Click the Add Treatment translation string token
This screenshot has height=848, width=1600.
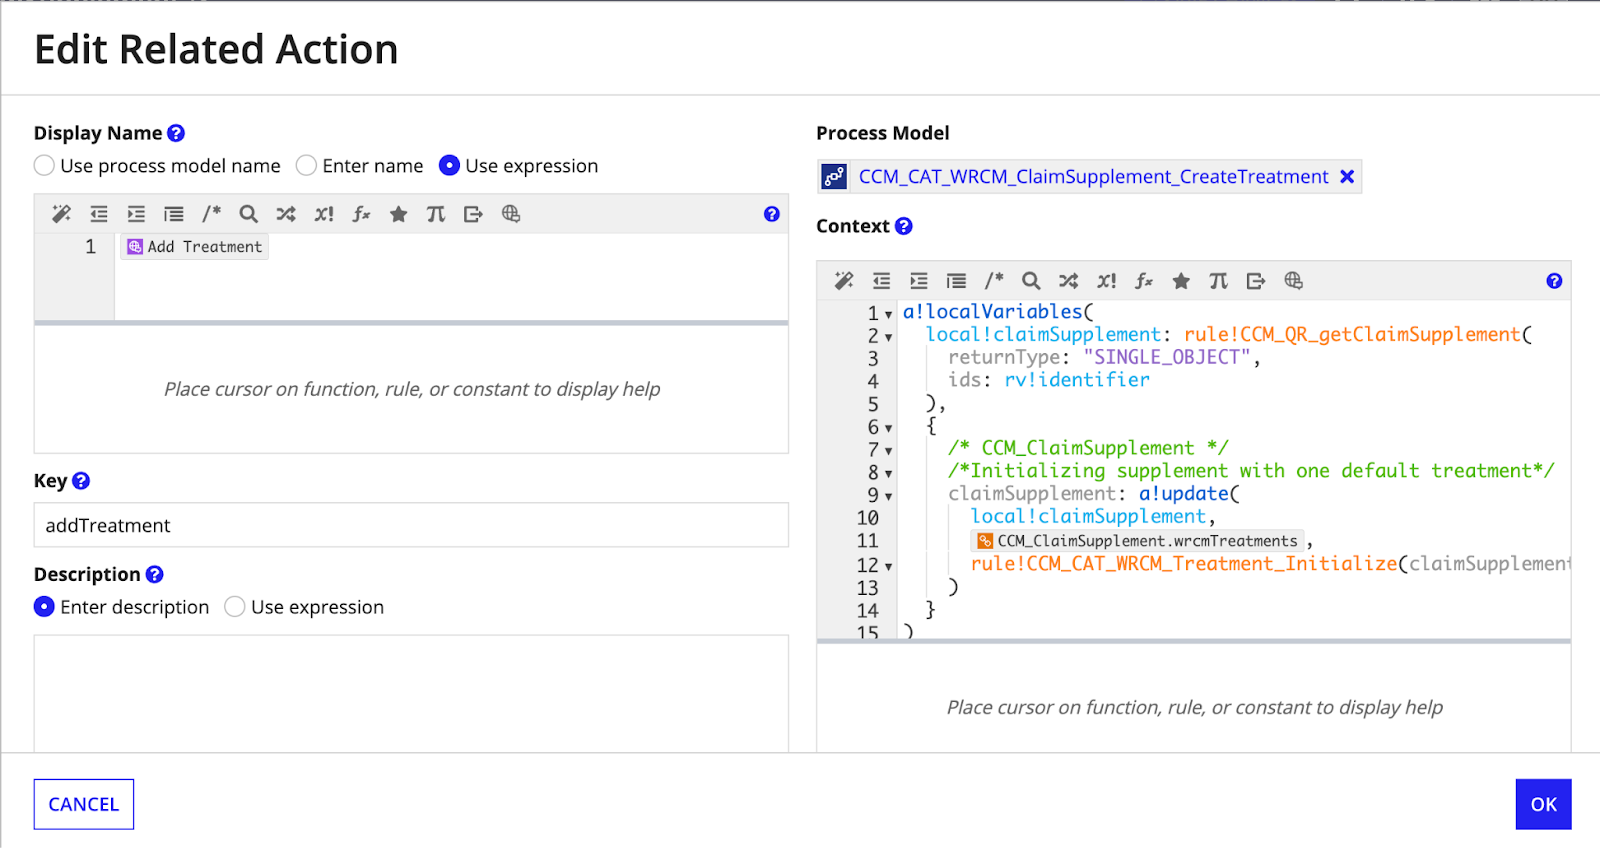click(195, 247)
